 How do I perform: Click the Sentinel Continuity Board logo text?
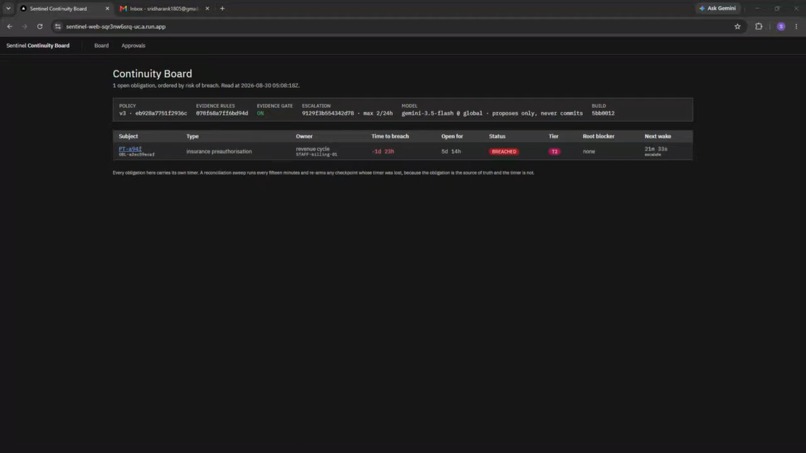tap(38, 45)
